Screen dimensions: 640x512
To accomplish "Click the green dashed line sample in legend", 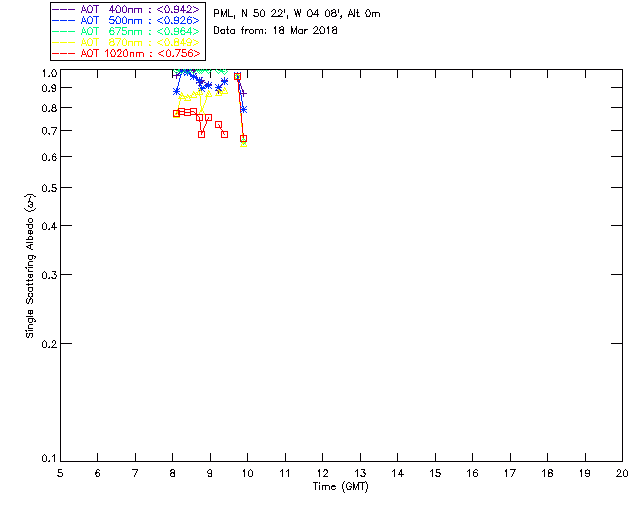I will [64, 31].
